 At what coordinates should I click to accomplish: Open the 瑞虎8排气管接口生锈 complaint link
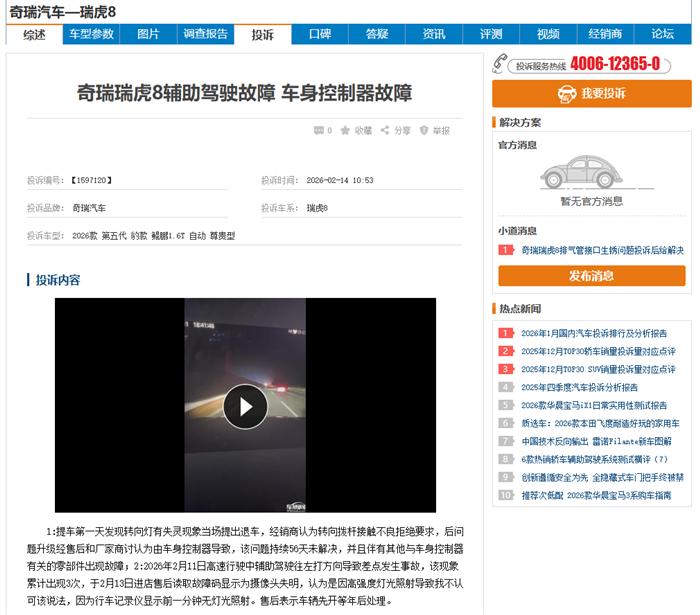point(602,250)
